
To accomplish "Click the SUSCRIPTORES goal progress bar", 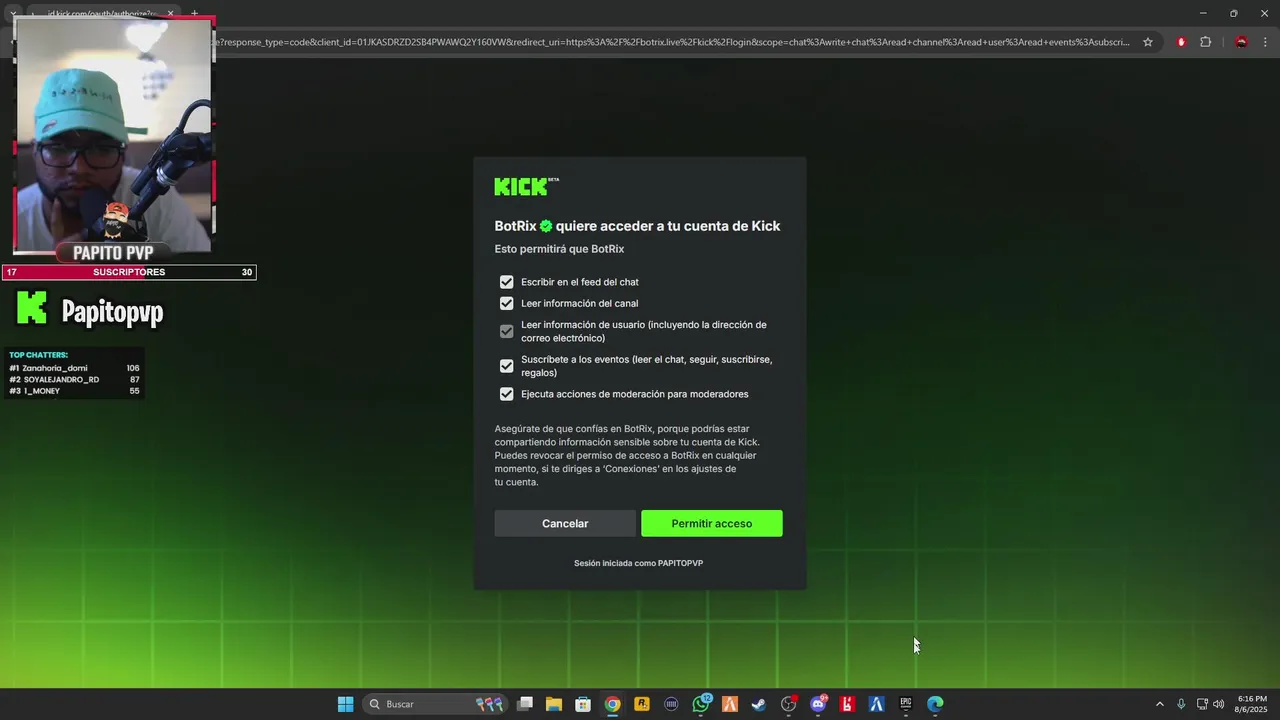I will 129,272.
